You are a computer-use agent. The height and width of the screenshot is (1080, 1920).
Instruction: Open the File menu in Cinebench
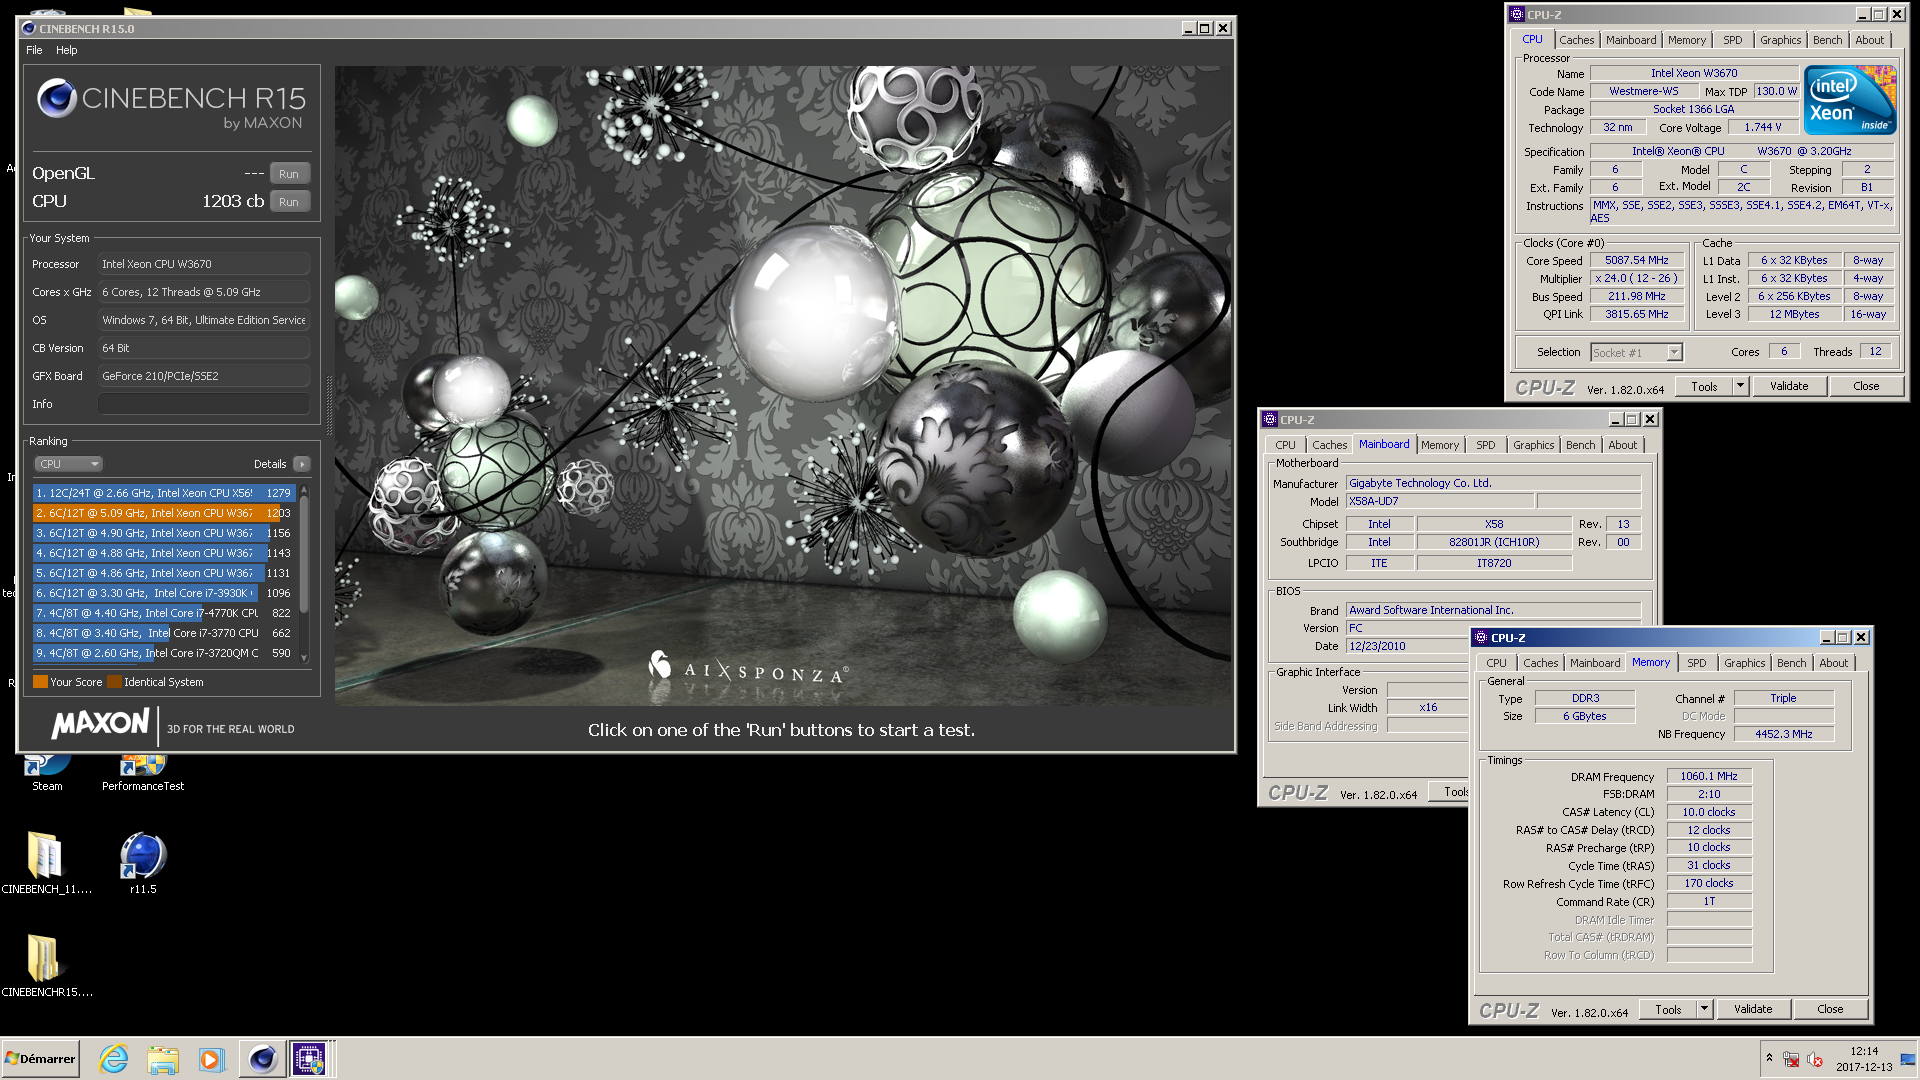(x=34, y=50)
